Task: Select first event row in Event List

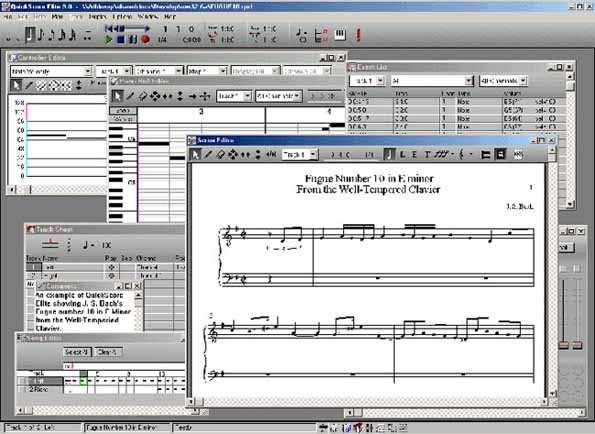Action: point(456,102)
